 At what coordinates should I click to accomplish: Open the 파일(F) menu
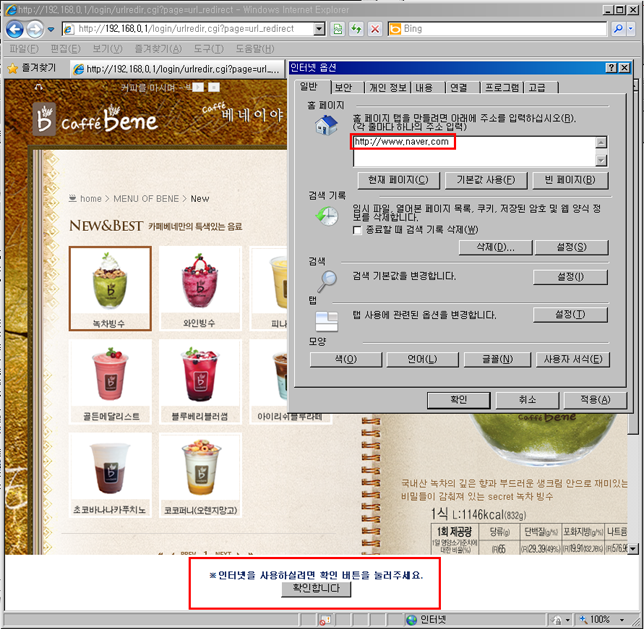coord(24,49)
